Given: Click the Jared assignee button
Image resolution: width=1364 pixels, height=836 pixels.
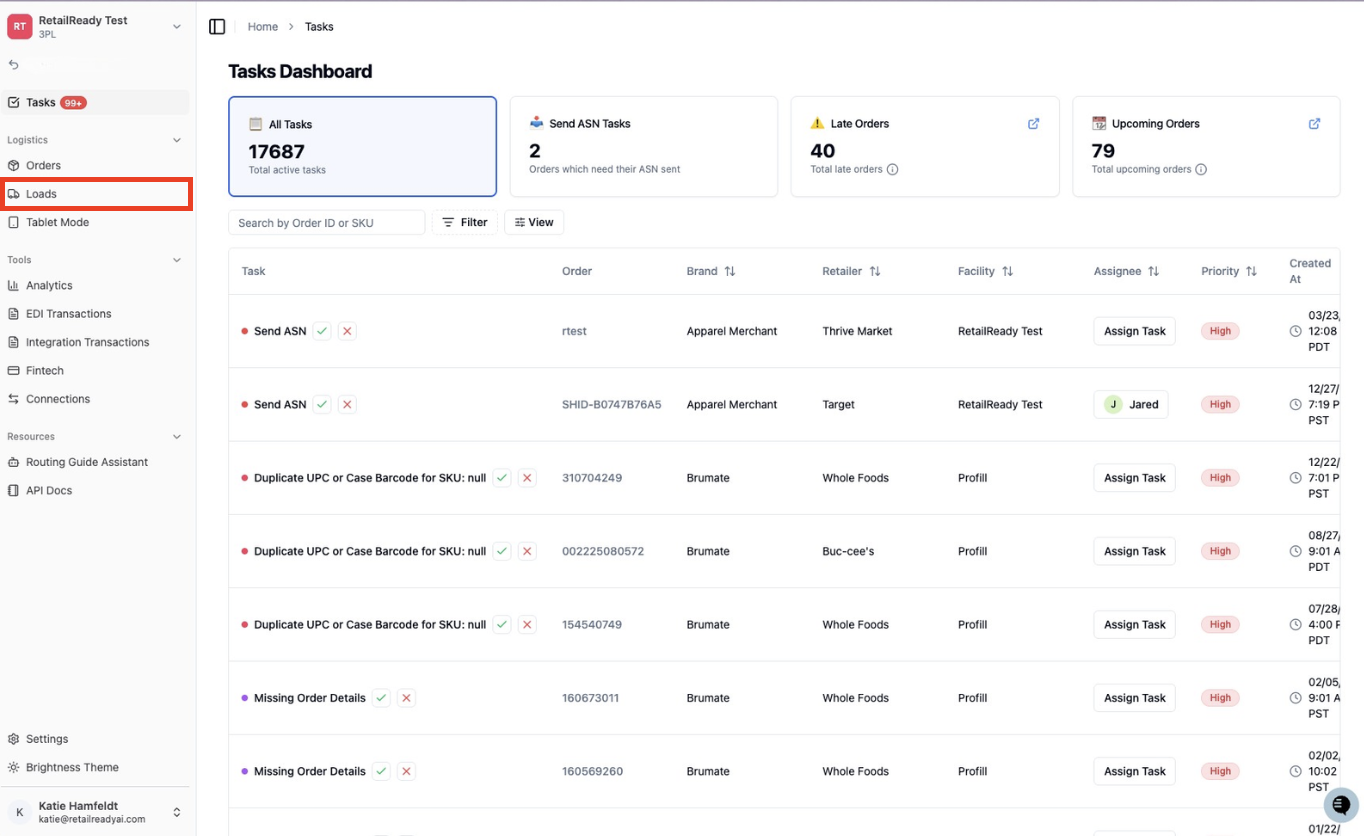Looking at the screenshot, I should pyautogui.click(x=1131, y=404).
